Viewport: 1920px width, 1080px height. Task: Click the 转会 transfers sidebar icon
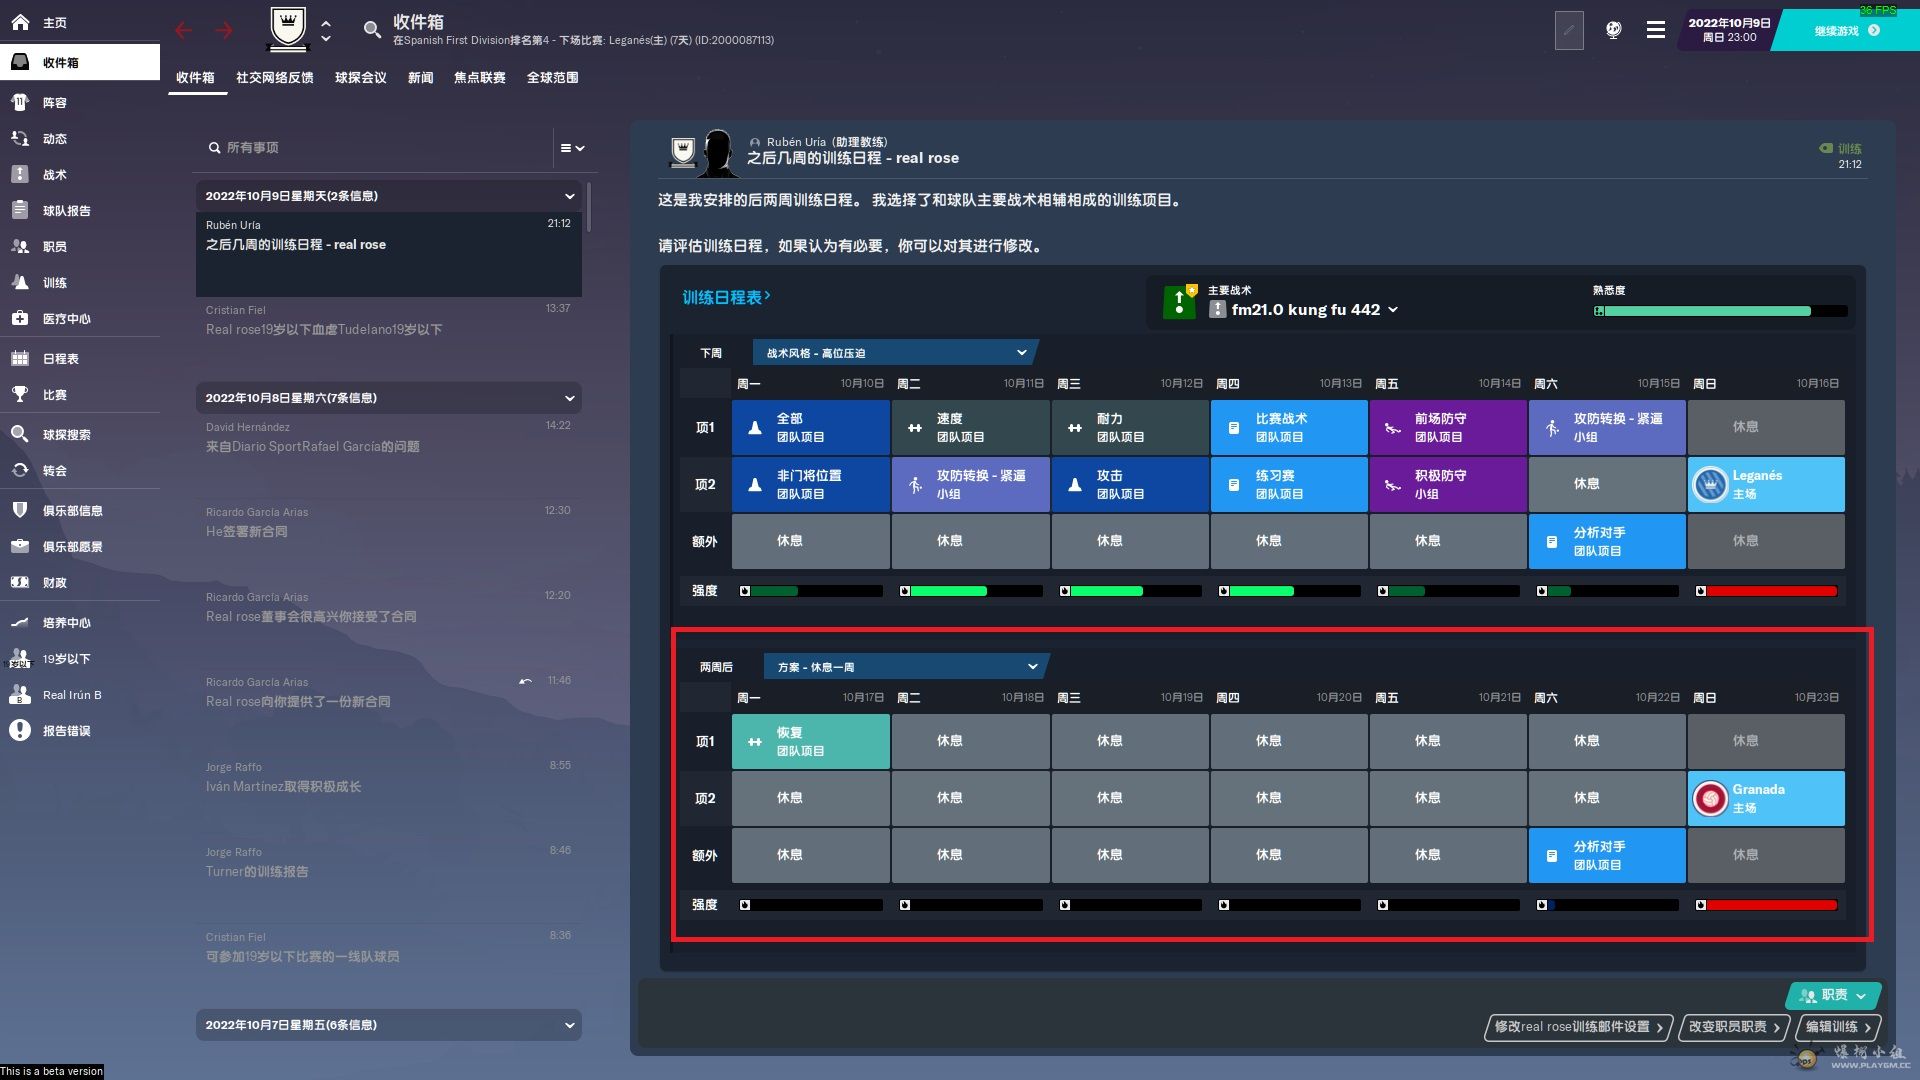click(x=20, y=470)
